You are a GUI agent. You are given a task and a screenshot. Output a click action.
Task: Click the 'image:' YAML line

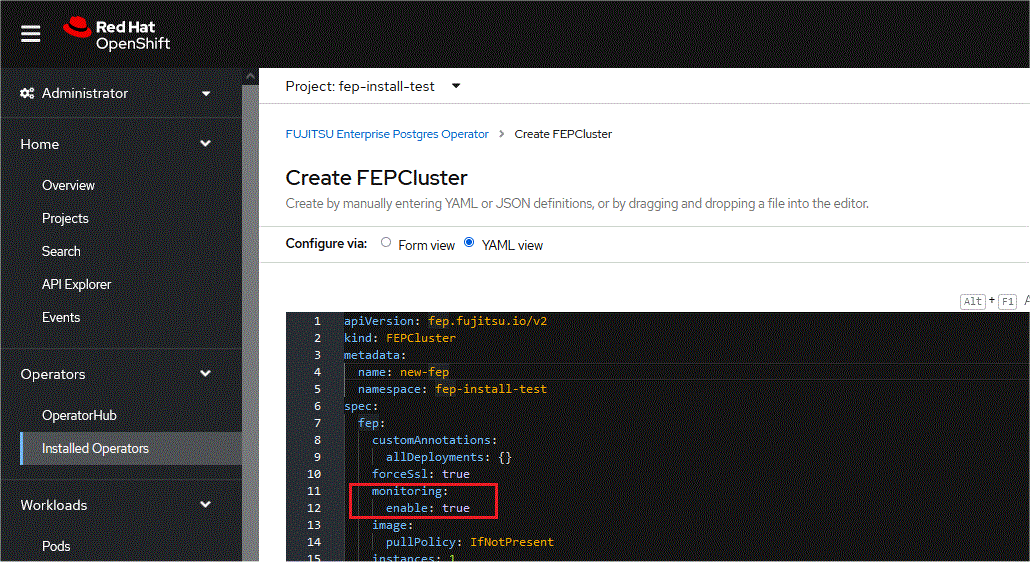click(x=392, y=525)
